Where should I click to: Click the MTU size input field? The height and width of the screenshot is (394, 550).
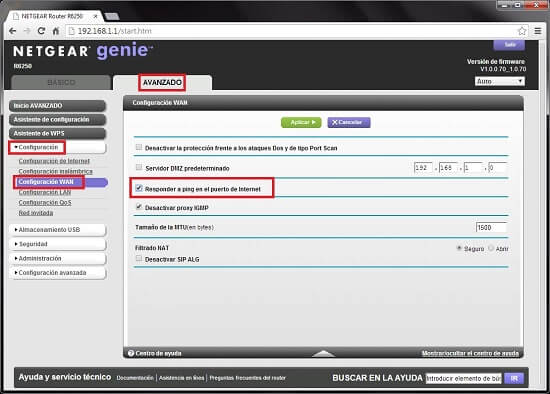click(491, 227)
